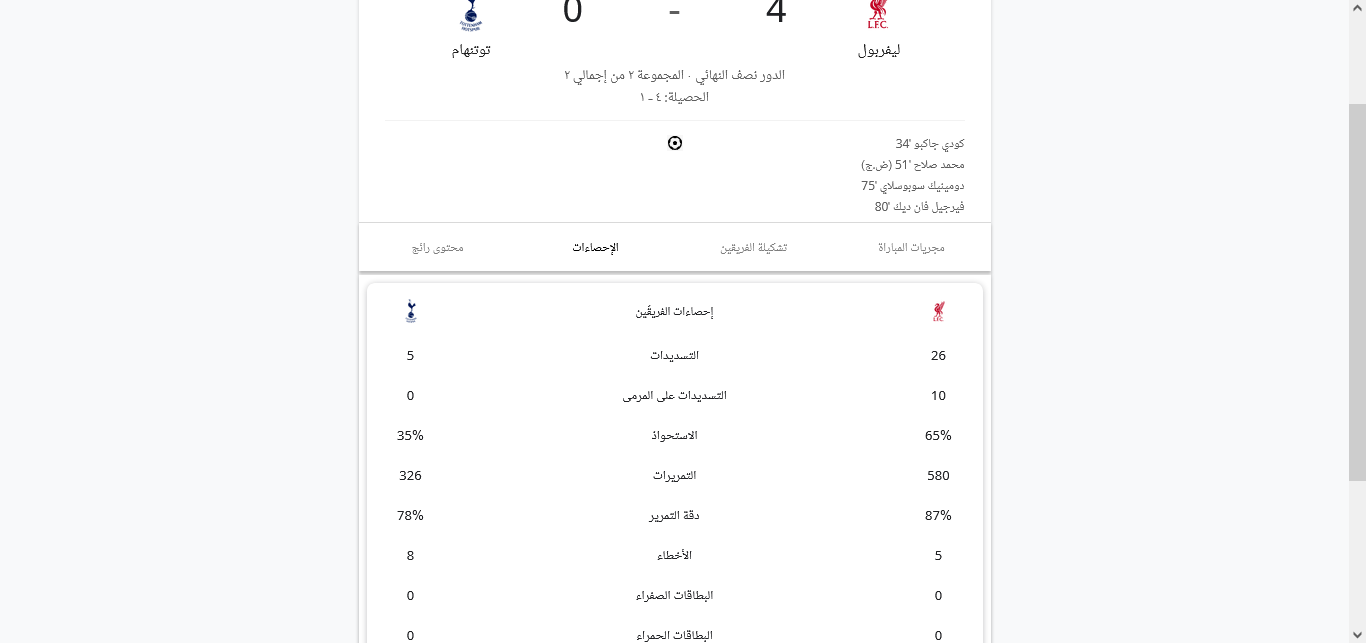The width and height of the screenshot is (1366, 643).
Task: Click the Liverpool club crest at the top
Action: 878,14
